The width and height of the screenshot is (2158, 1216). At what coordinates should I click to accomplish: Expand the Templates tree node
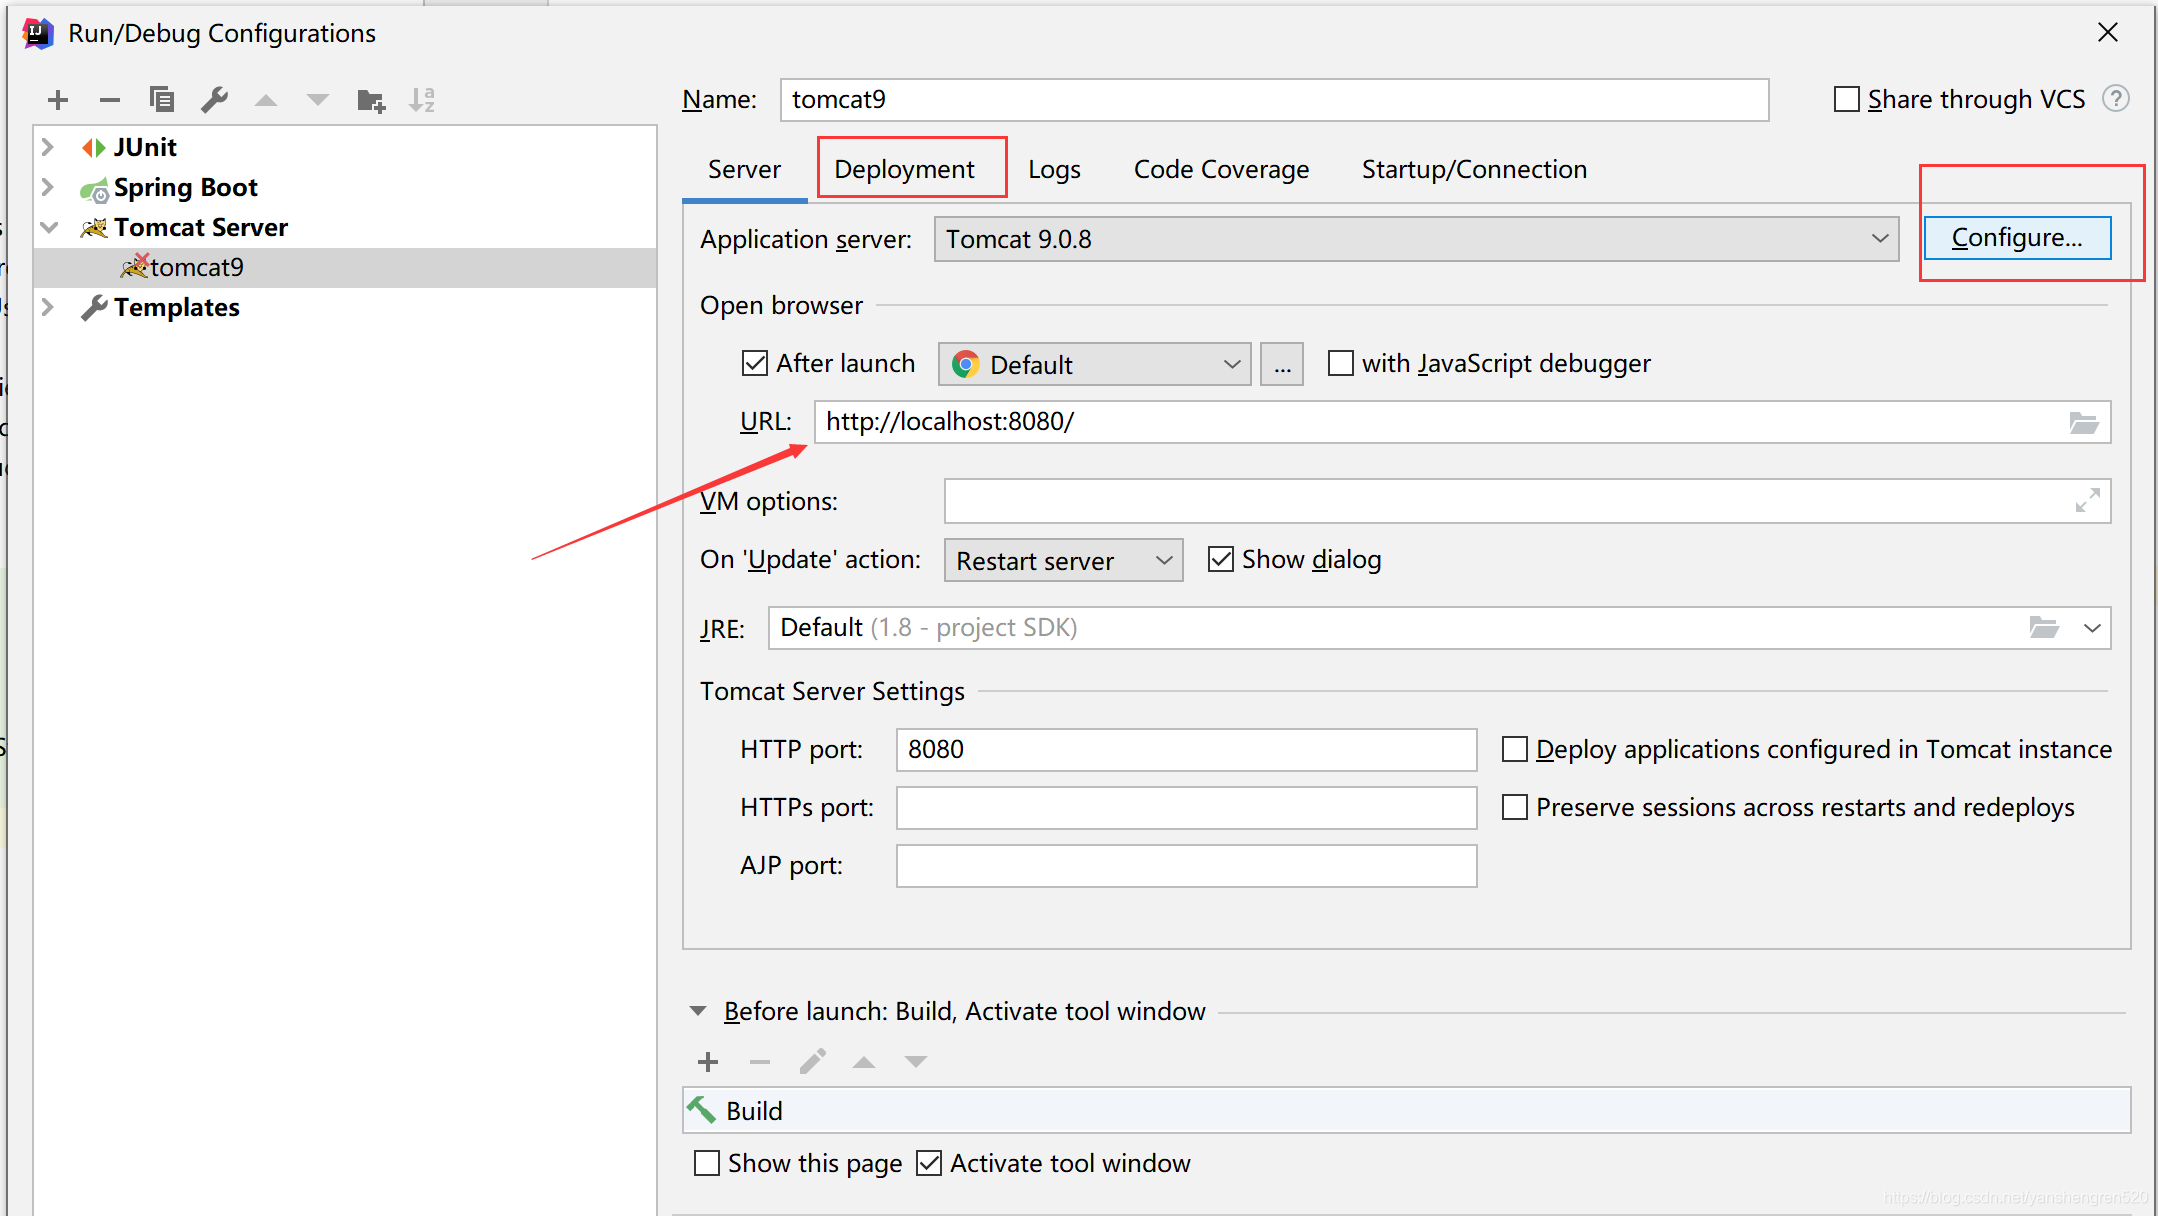(x=48, y=307)
